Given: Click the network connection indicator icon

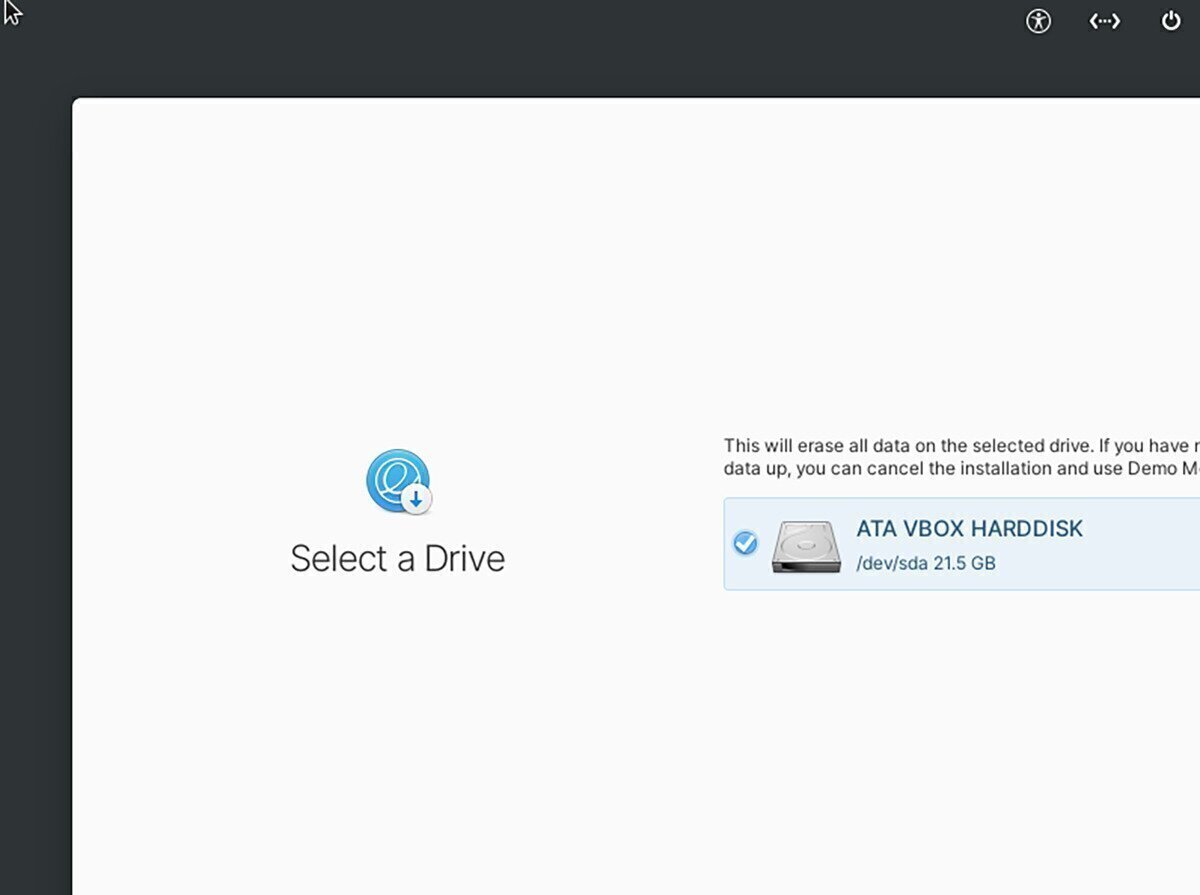Looking at the screenshot, I should pyautogui.click(x=1104, y=21).
